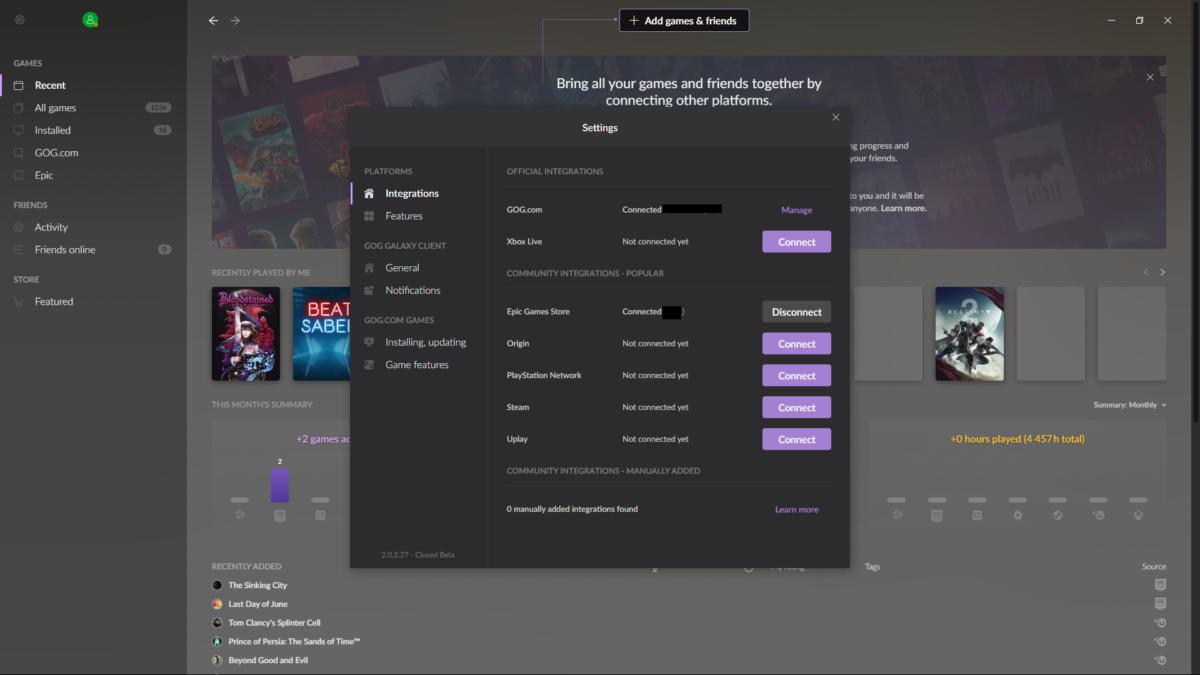Go back with the left arrow

tap(213, 20)
